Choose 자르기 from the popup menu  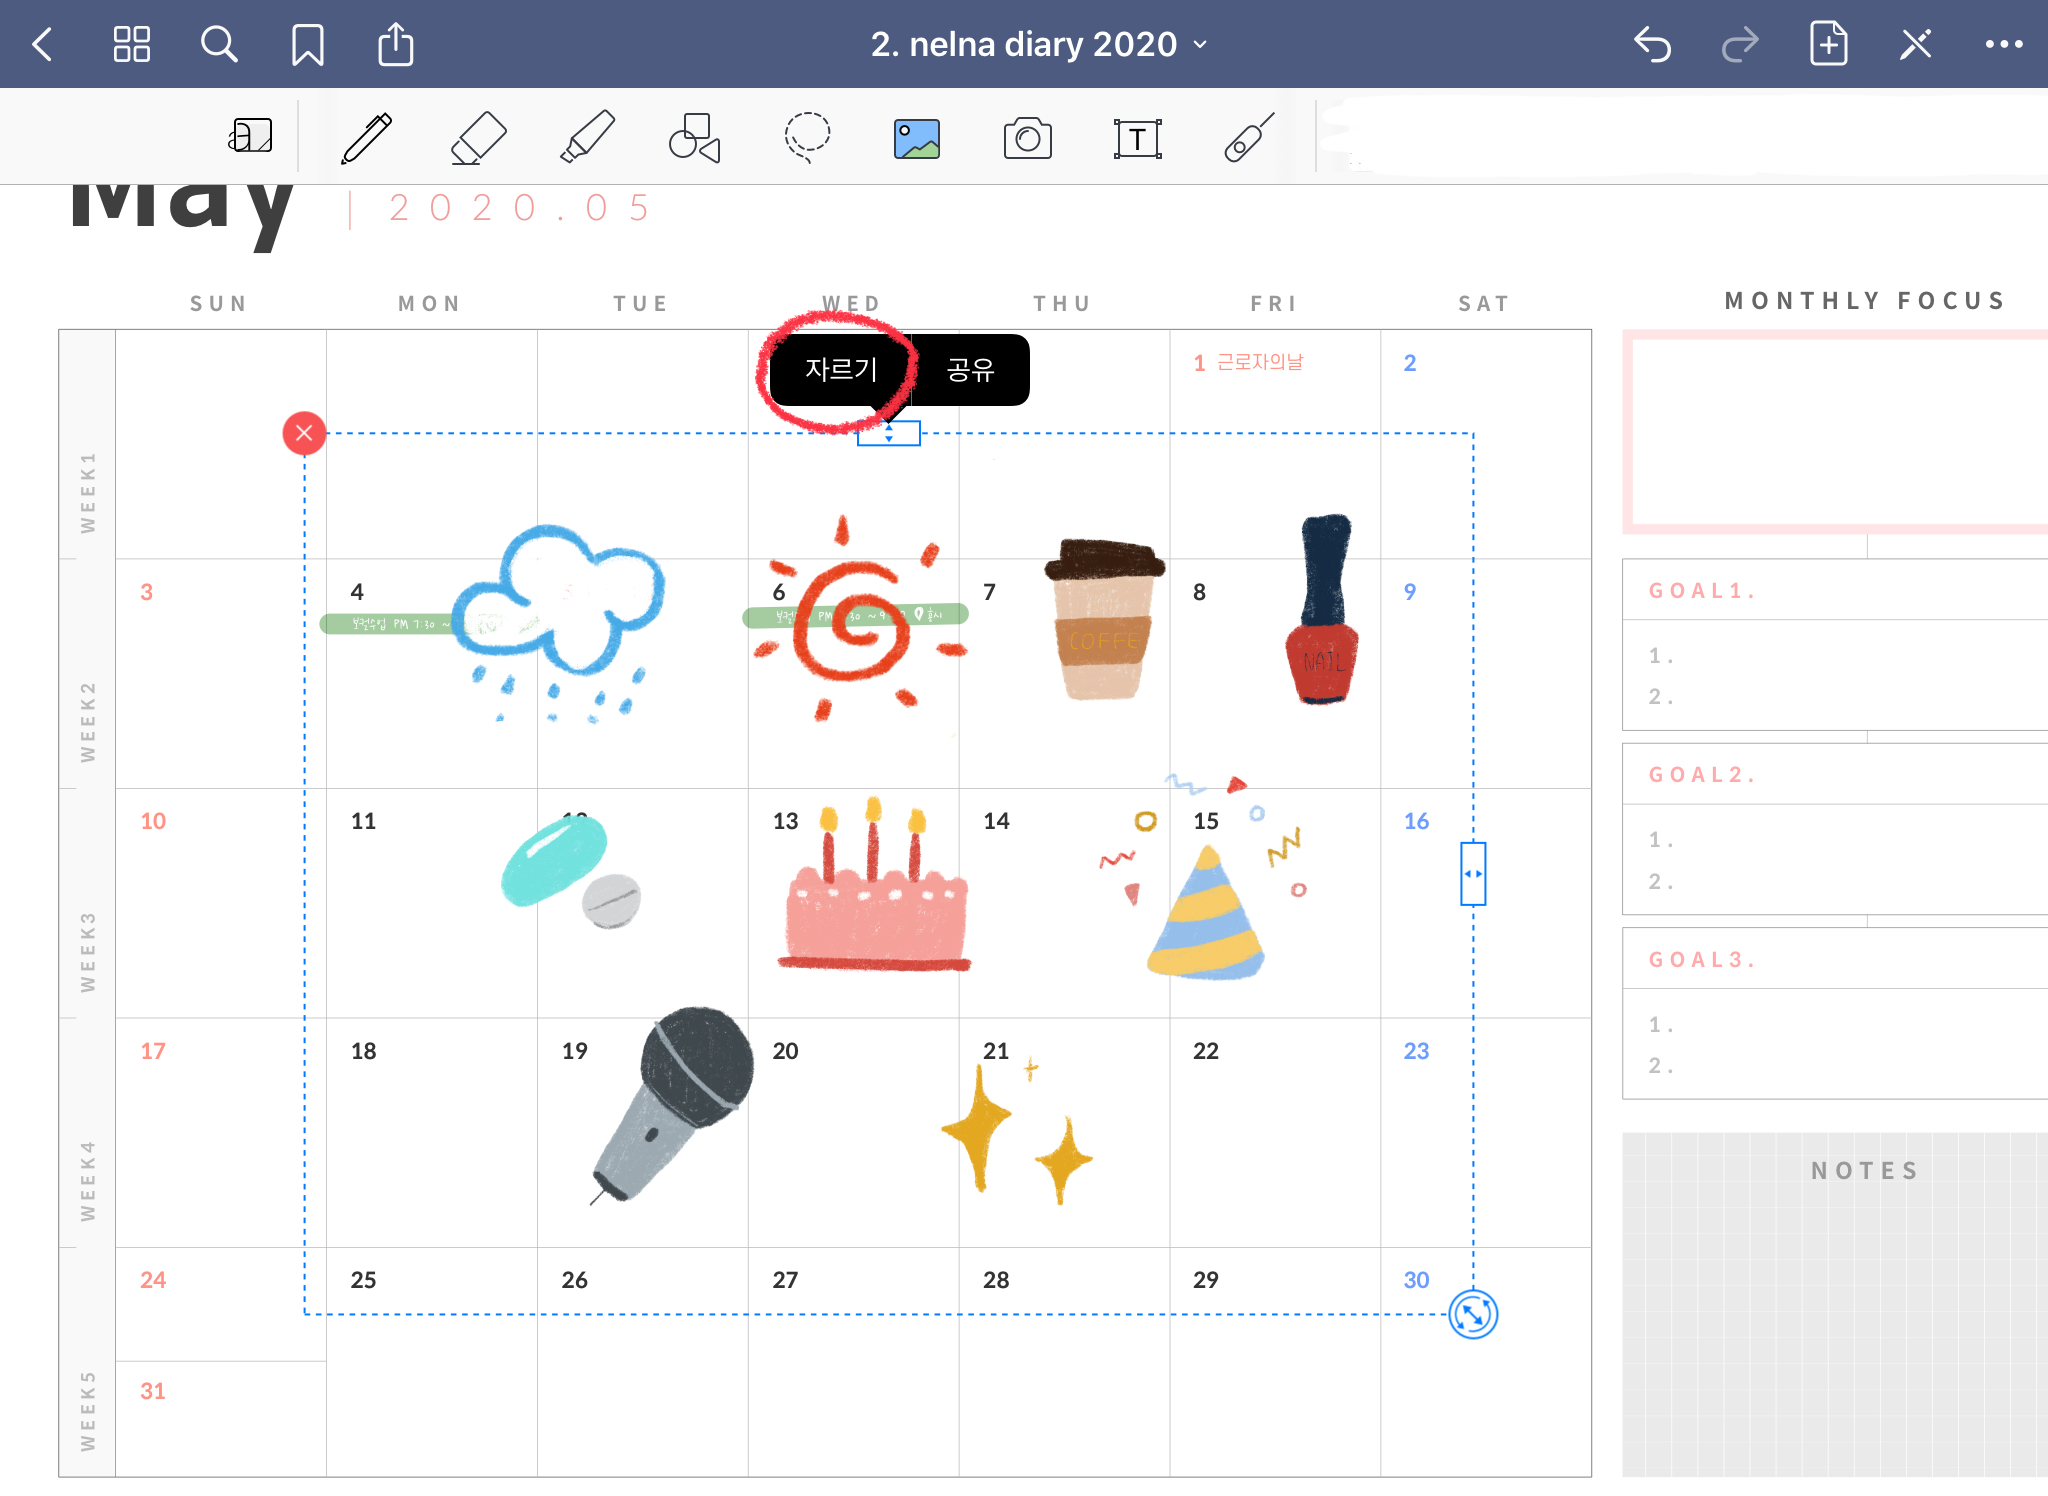click(x=841, y=370)
